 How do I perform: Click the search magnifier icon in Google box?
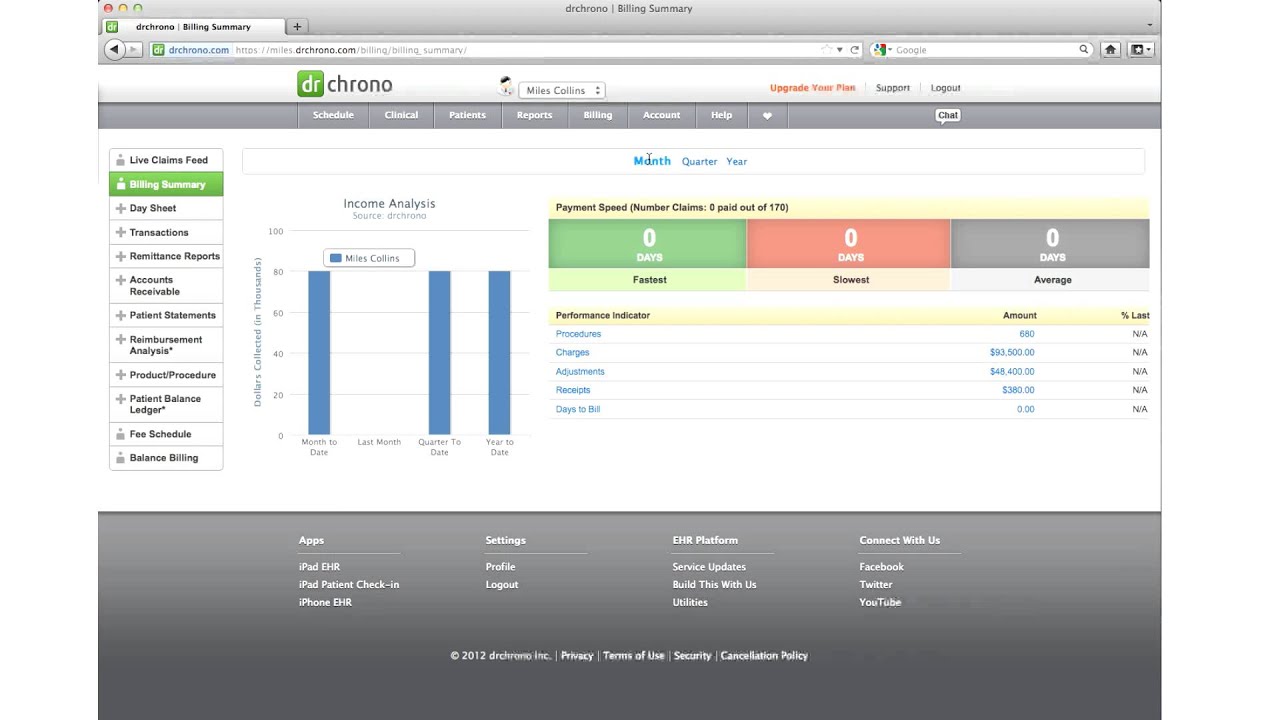tap(1083, 49)
